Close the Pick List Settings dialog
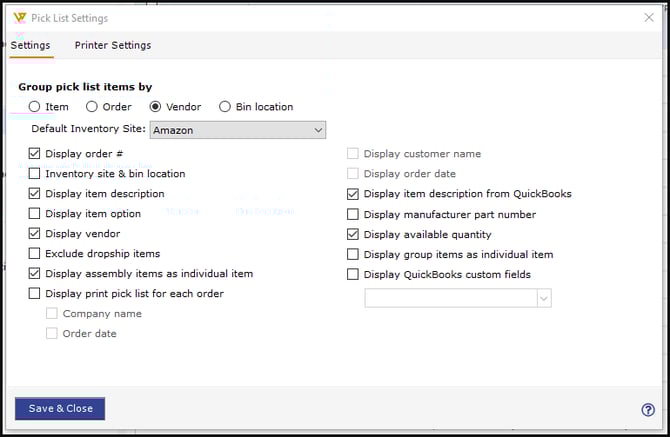 tap(649, 17)
